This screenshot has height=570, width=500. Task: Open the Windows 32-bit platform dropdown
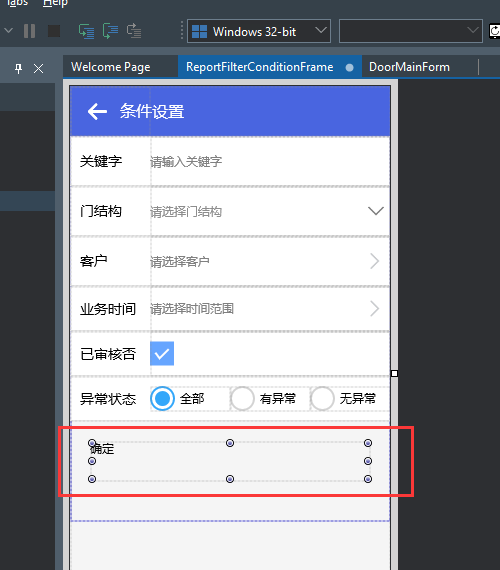click(x=259, y=31)
